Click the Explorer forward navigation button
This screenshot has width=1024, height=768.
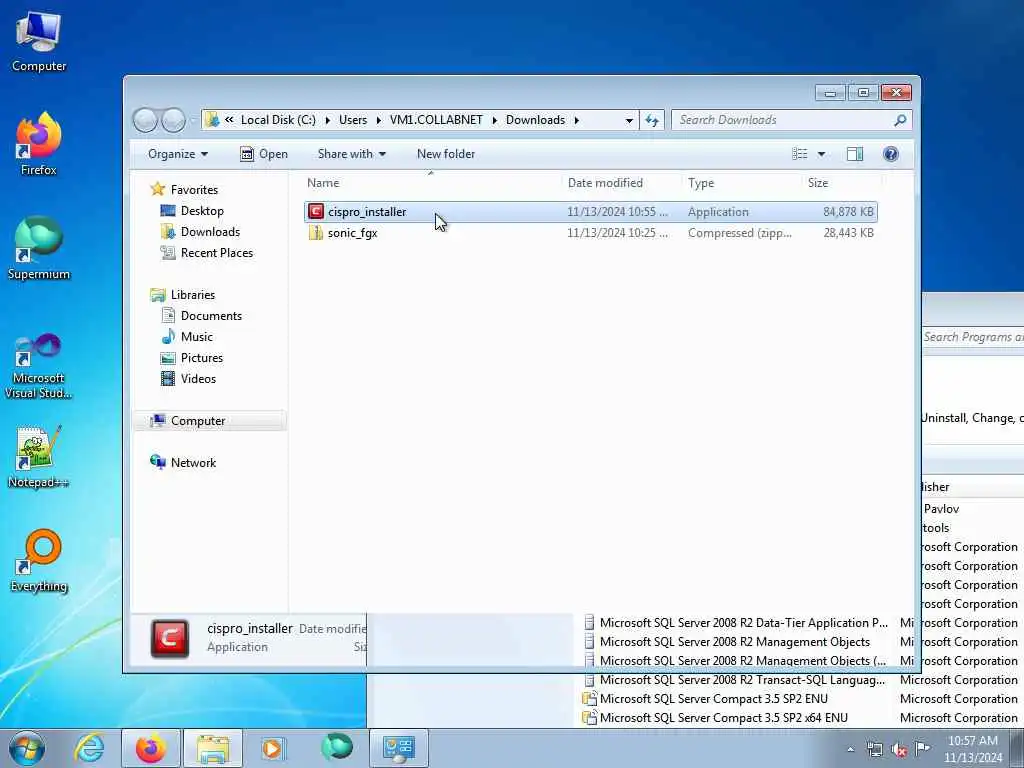(173, 120)
